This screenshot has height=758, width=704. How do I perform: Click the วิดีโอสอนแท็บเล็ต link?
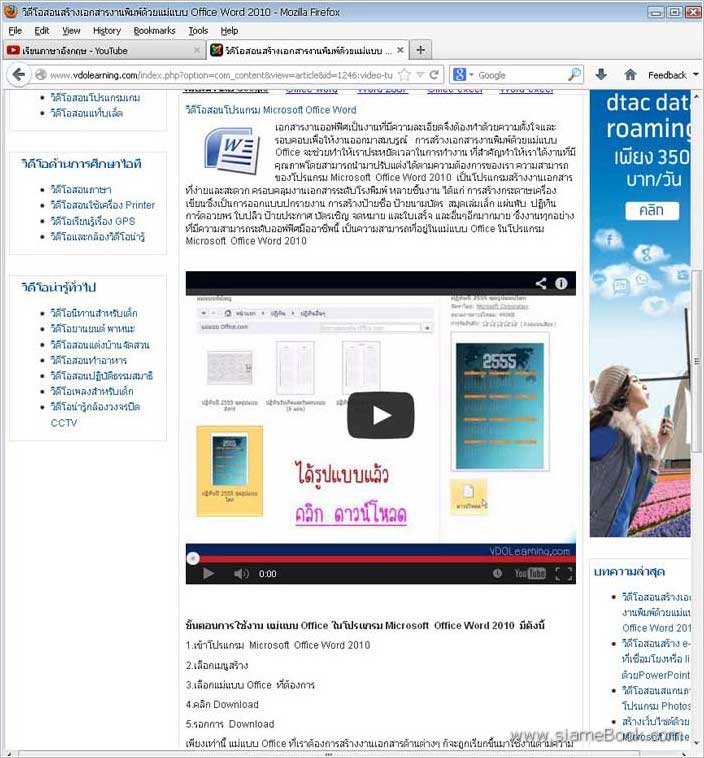(87, 113)
